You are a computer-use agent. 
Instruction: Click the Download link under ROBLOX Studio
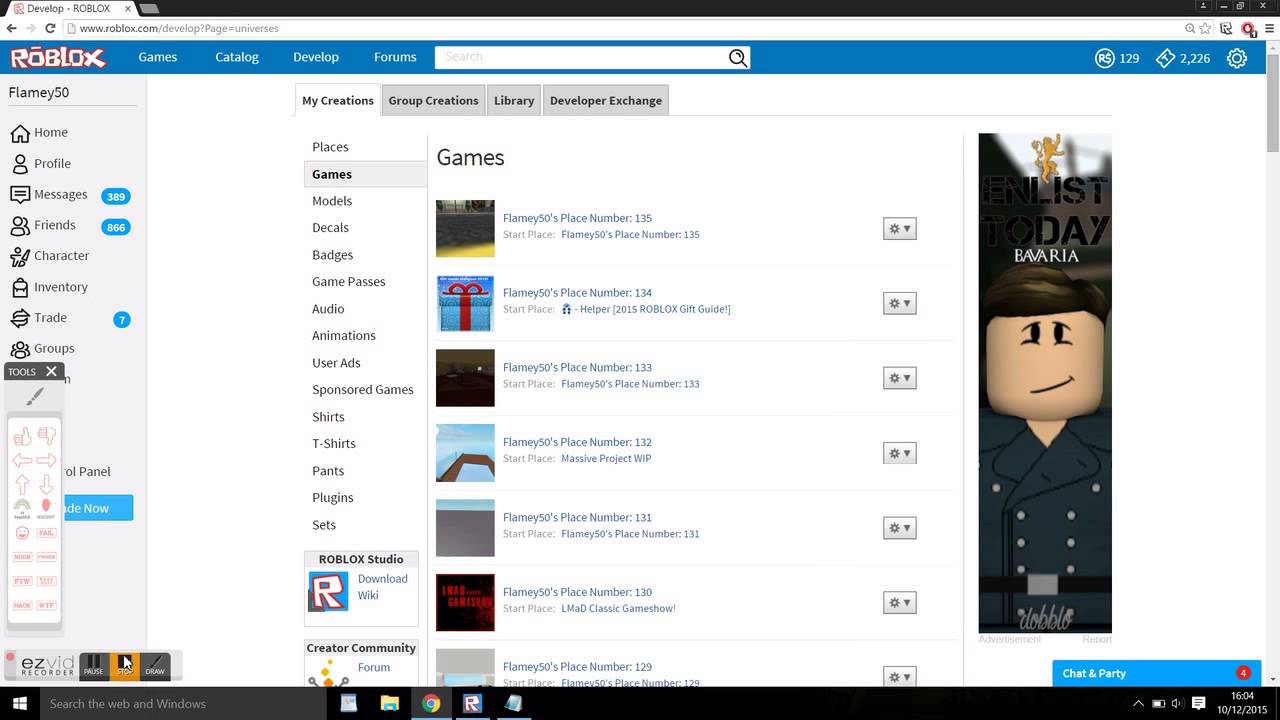[x=383, y=579]
